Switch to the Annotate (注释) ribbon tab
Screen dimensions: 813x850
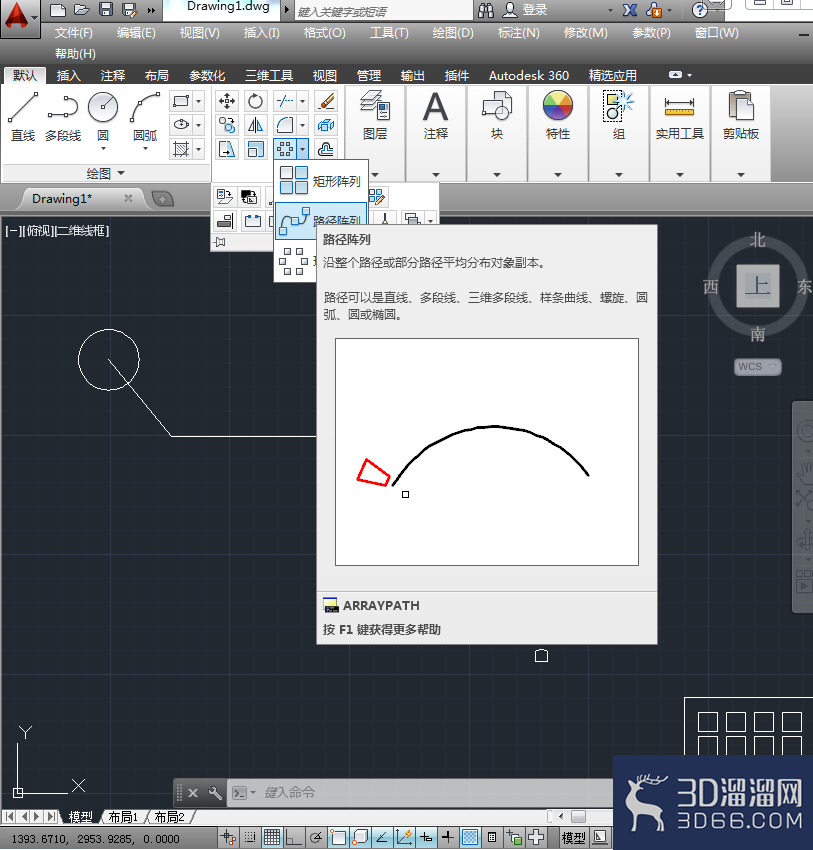pos(113,75)
